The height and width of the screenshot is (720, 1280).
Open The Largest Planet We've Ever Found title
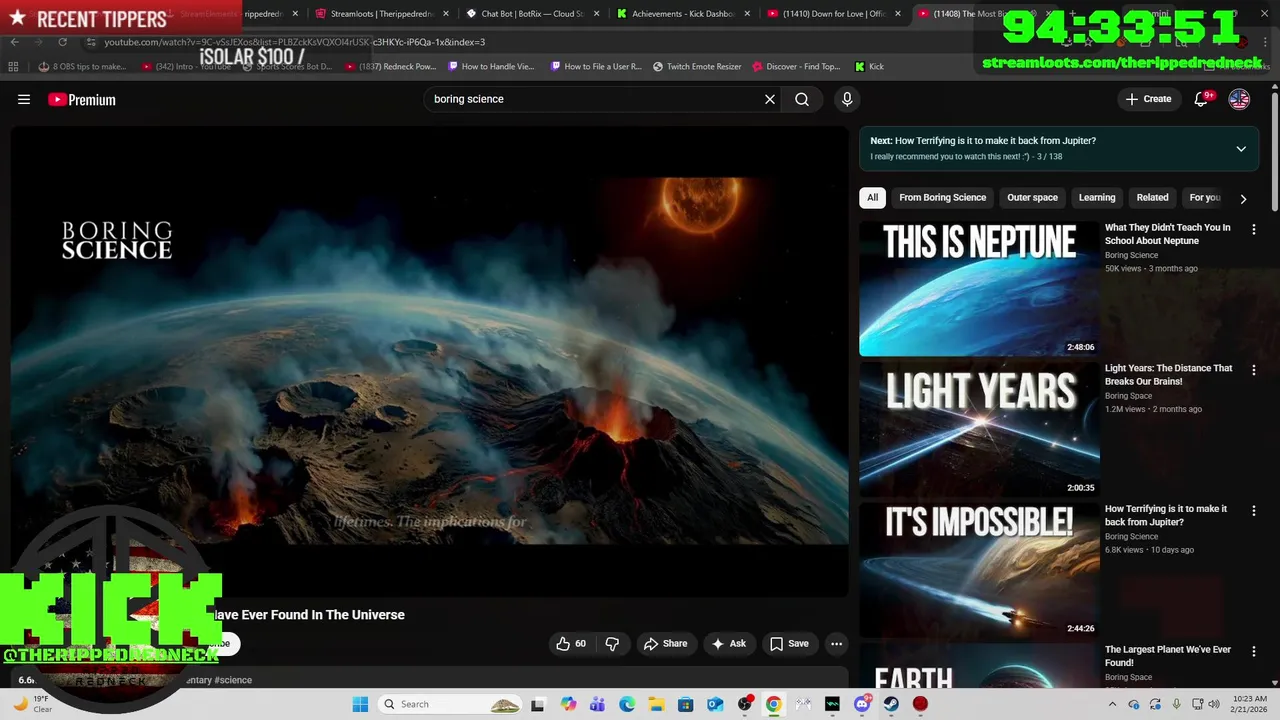pos(1167,656)
